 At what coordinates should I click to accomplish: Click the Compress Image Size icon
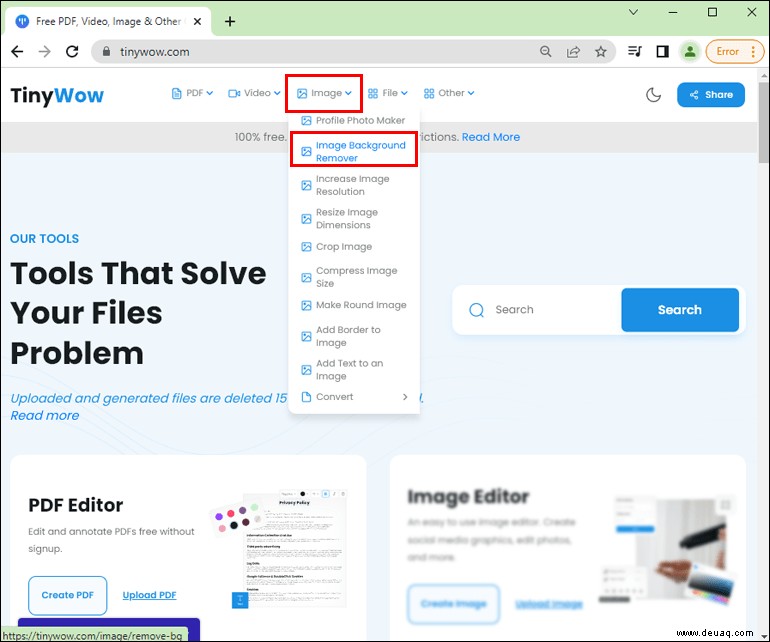pyautogui.click(x=306, y=278)
